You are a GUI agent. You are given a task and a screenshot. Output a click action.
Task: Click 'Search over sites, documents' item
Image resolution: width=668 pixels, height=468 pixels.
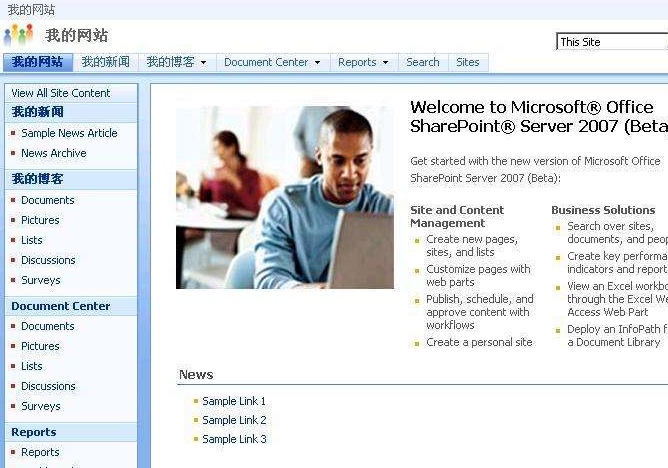(617, 233)
